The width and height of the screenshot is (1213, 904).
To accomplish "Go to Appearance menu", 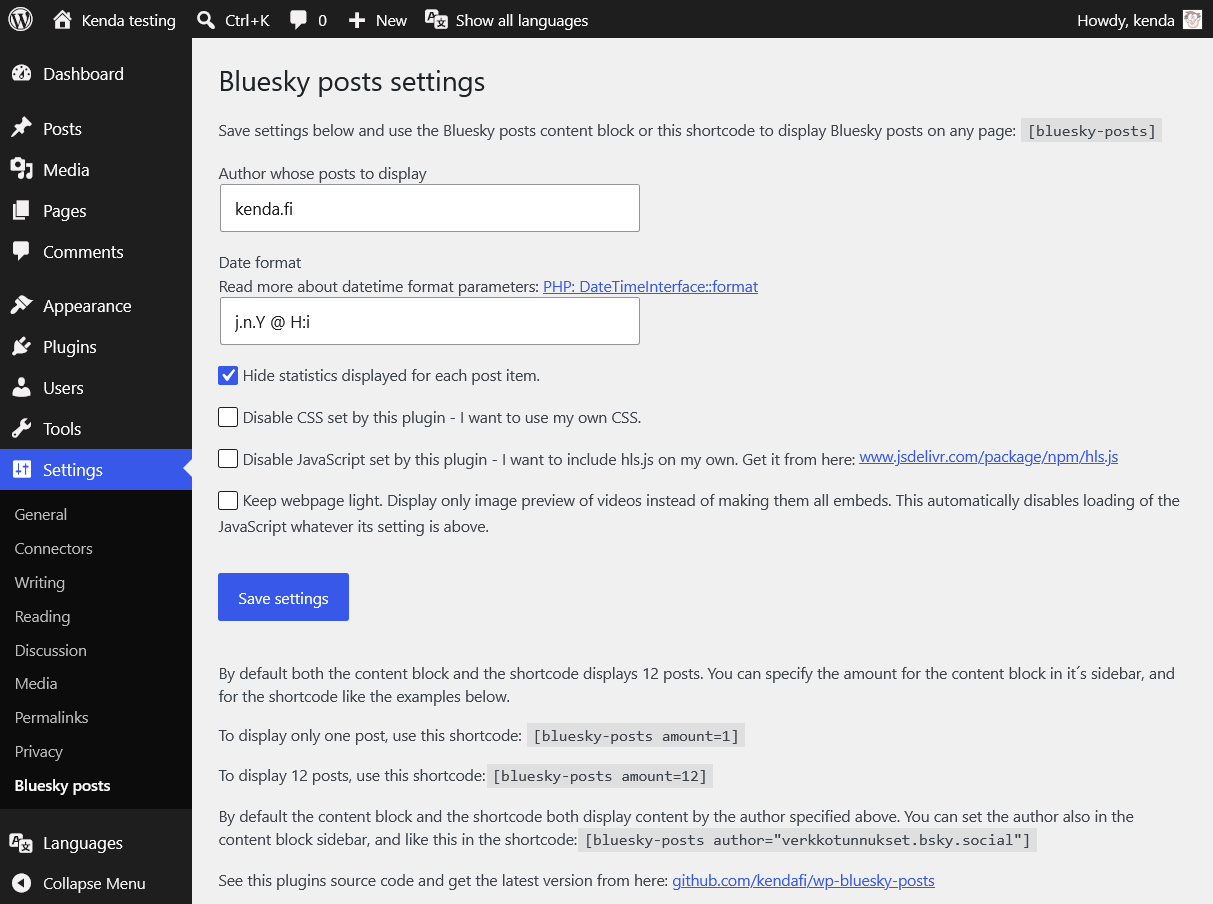I will [96, 305].
